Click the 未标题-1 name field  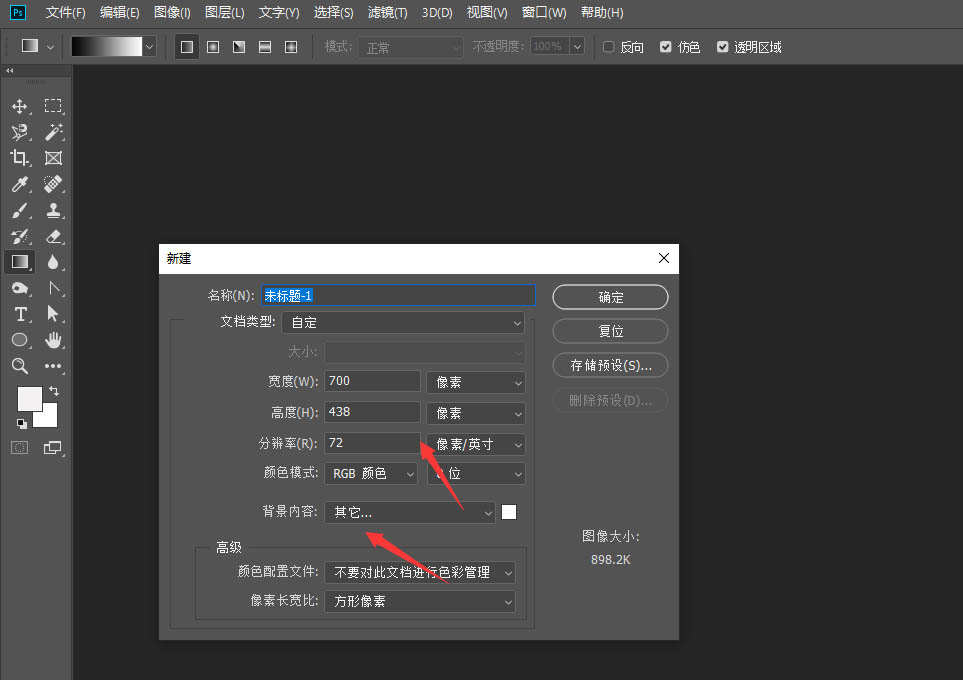(x=398, y=294)
